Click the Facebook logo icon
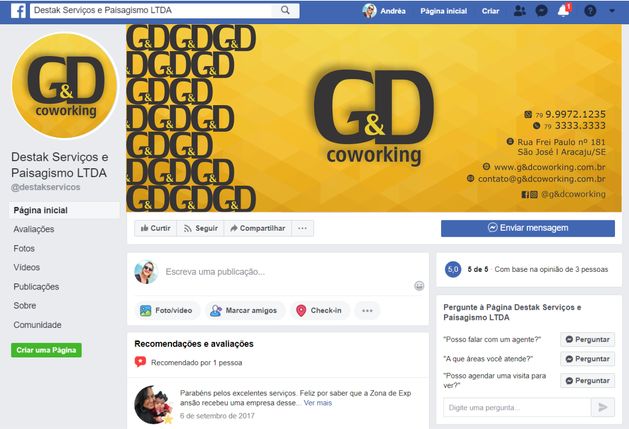The image size is (629, 429). point(18,11)
